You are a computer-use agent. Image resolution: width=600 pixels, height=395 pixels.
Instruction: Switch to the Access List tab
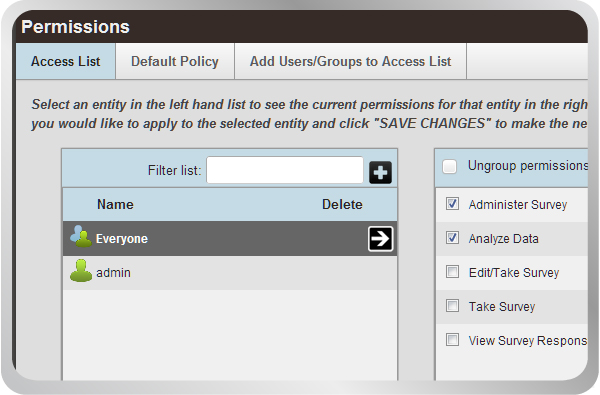65,61
